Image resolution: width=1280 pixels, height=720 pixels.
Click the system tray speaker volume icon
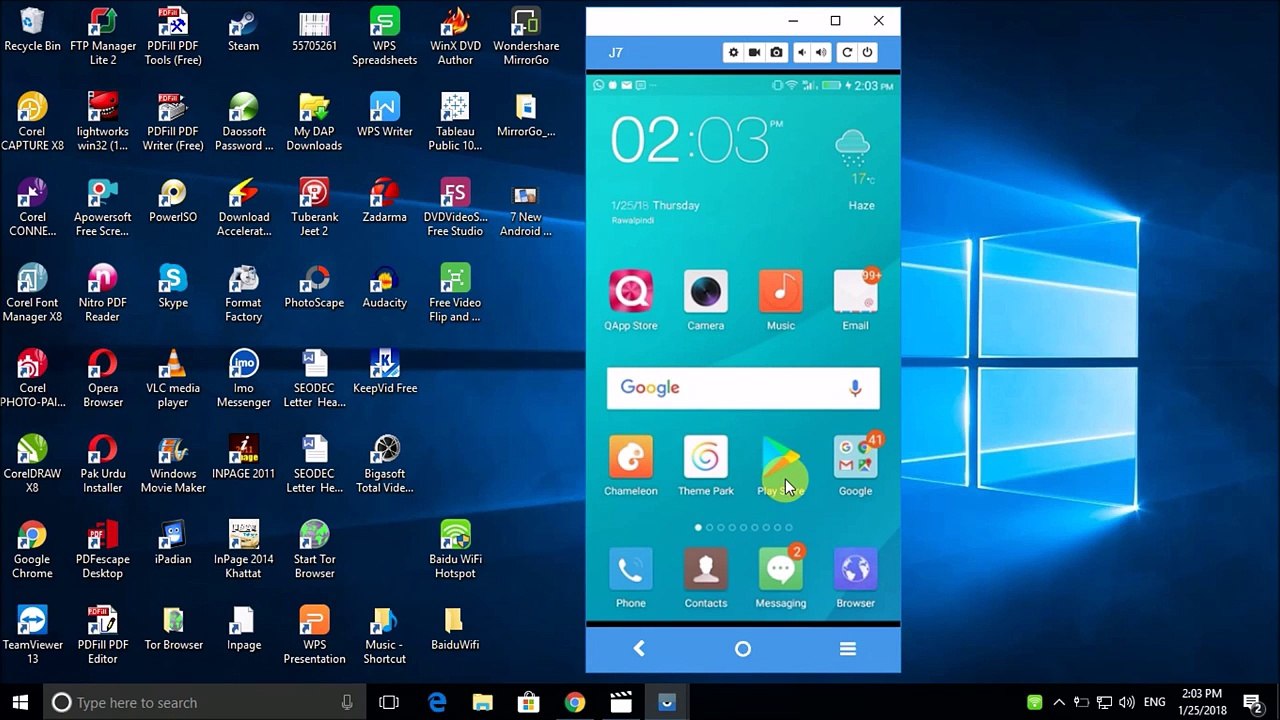[1127, 703]
